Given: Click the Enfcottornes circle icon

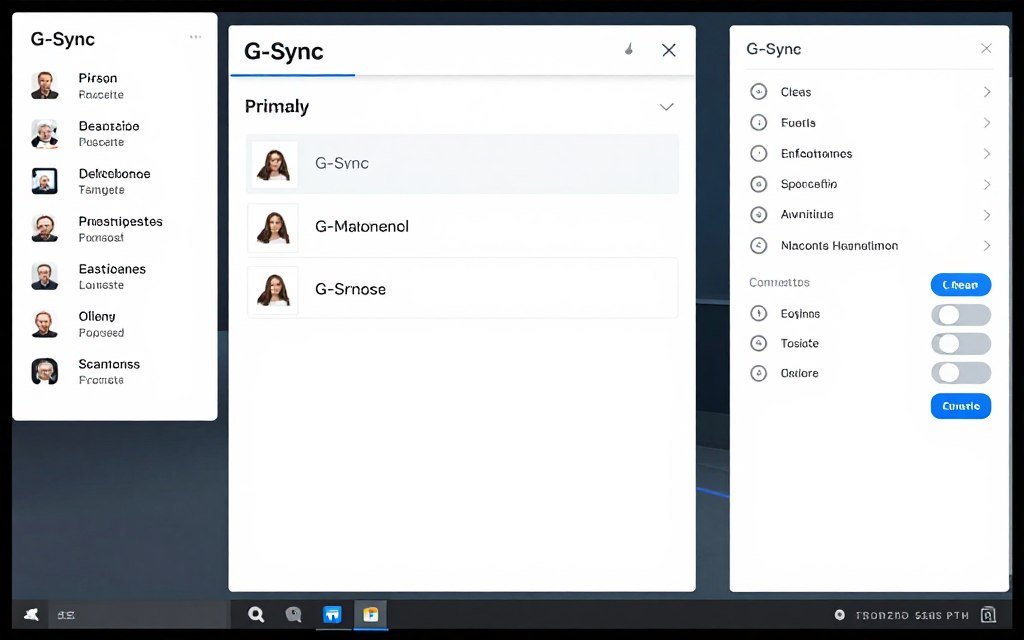Looking at the screenshot, I should [x=760, y=153].
